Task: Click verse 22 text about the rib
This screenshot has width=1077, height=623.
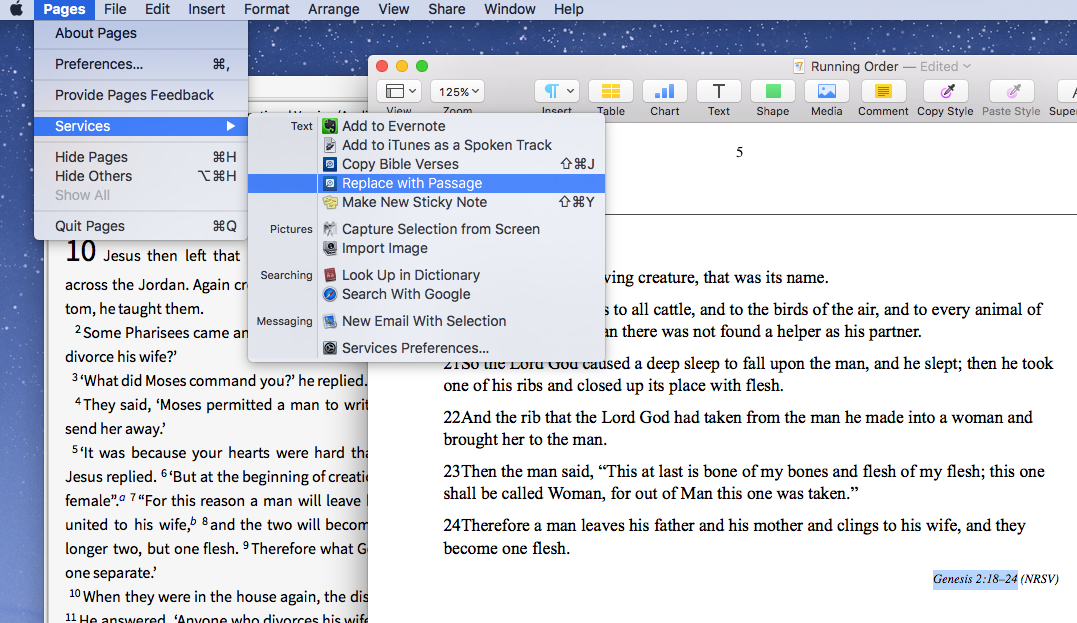Action: pos(738,428)
